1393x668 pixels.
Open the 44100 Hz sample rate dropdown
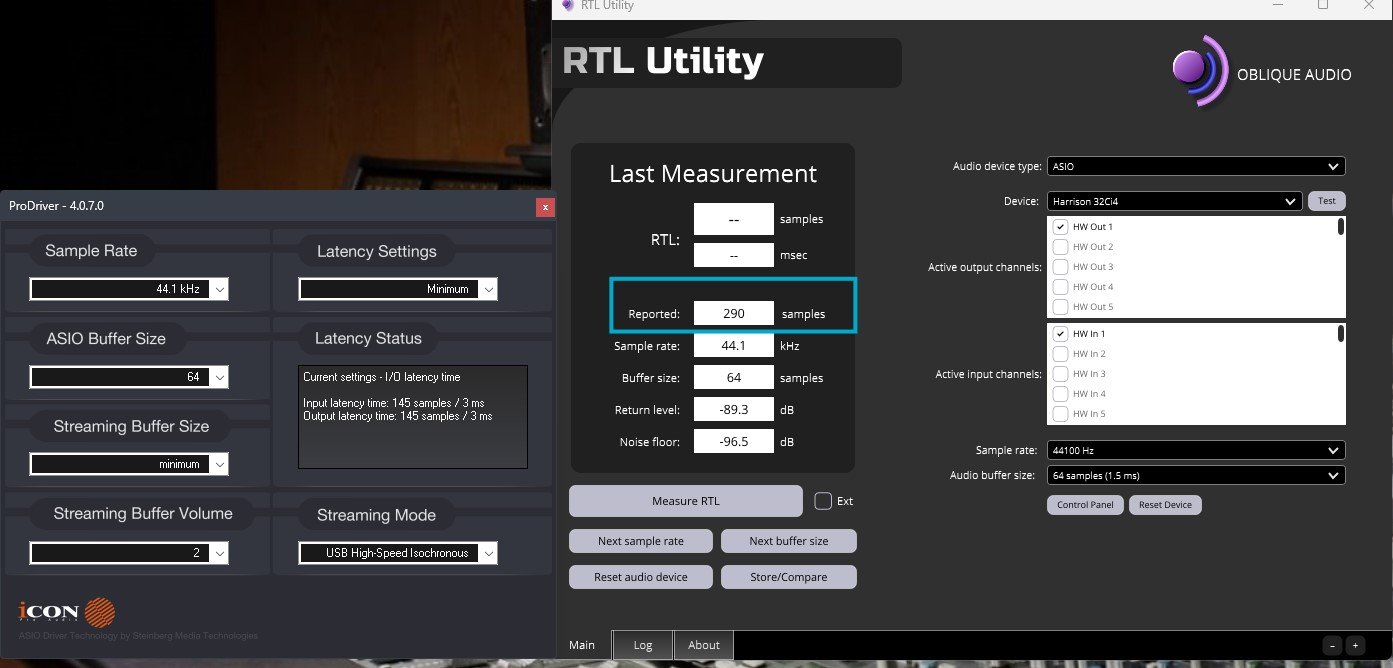click(1196, 451)
